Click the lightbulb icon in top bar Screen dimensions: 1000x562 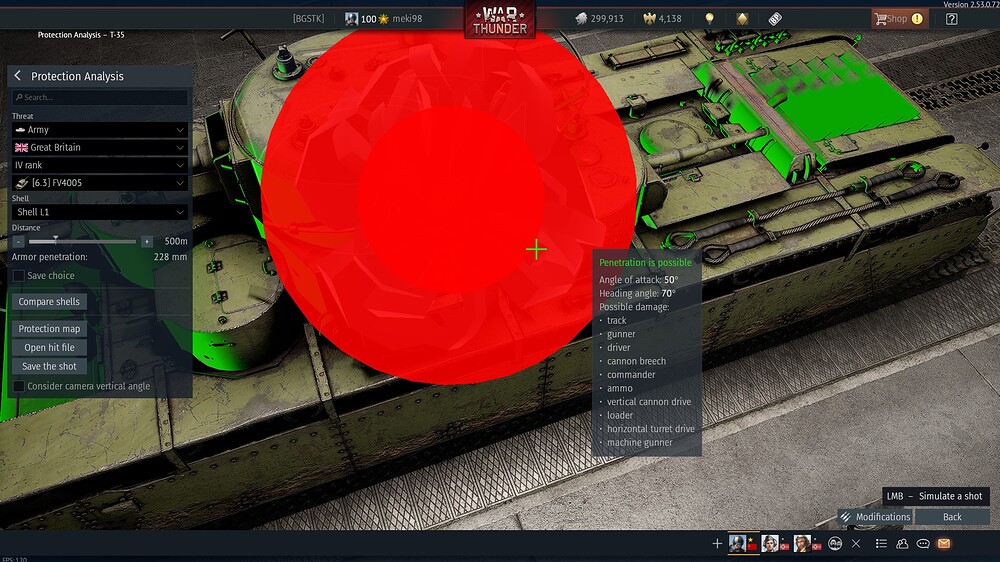pos(709,19)
